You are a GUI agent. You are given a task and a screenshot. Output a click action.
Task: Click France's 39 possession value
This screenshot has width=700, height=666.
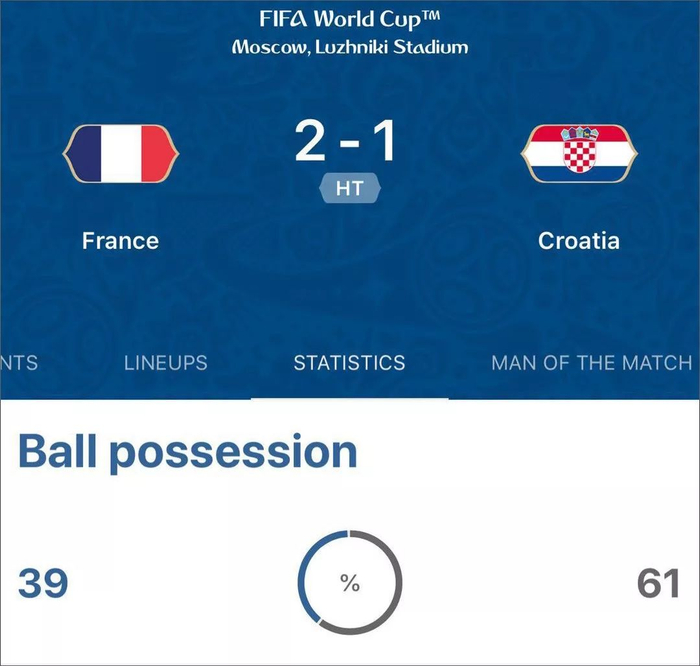(x=43, y=583)
